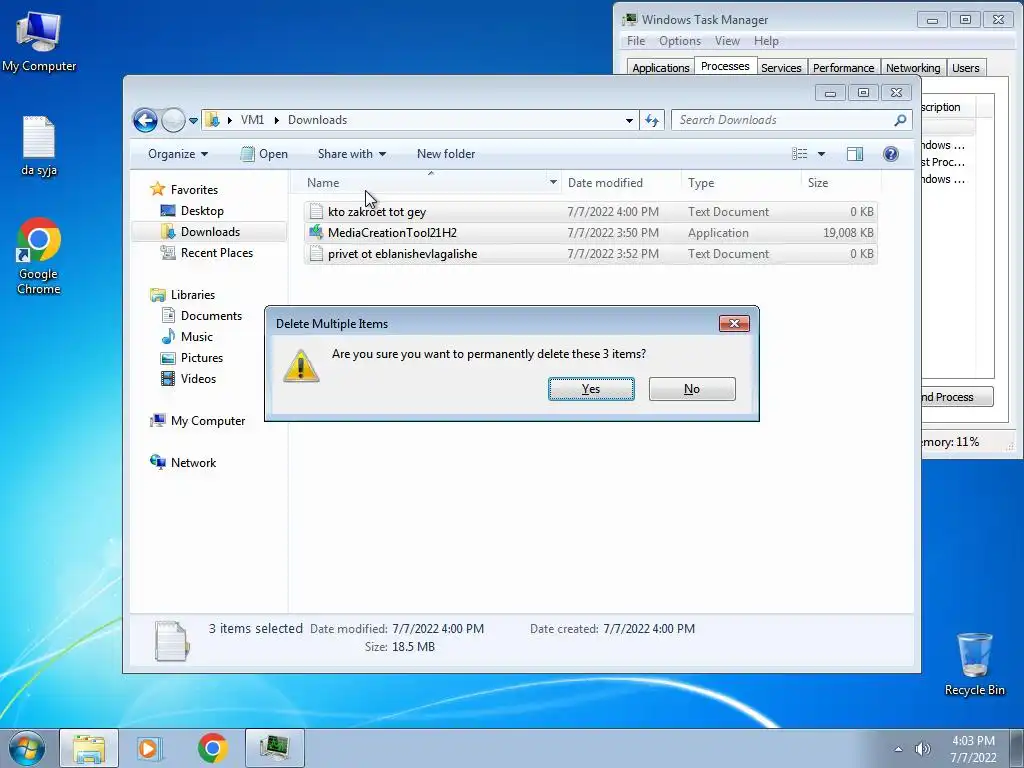The width and height of the screenshot is (1024, 768).
Task: Click the change view icon
Action: tap(799, 154)
